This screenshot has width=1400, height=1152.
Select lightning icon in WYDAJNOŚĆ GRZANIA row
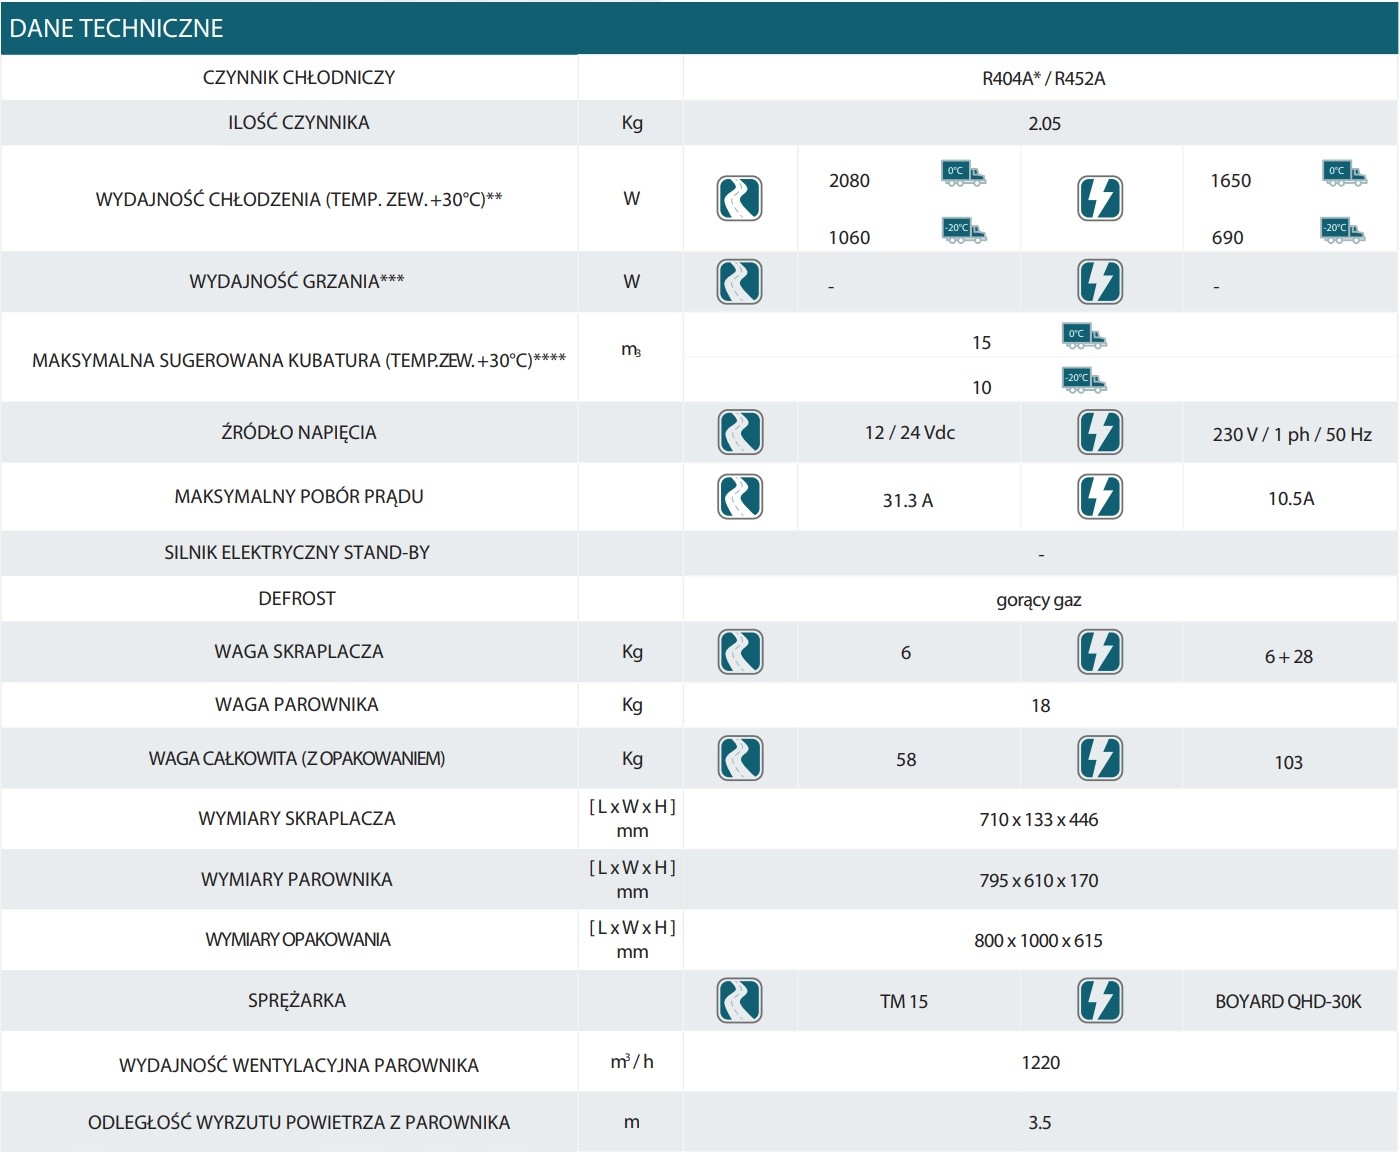1100,282
